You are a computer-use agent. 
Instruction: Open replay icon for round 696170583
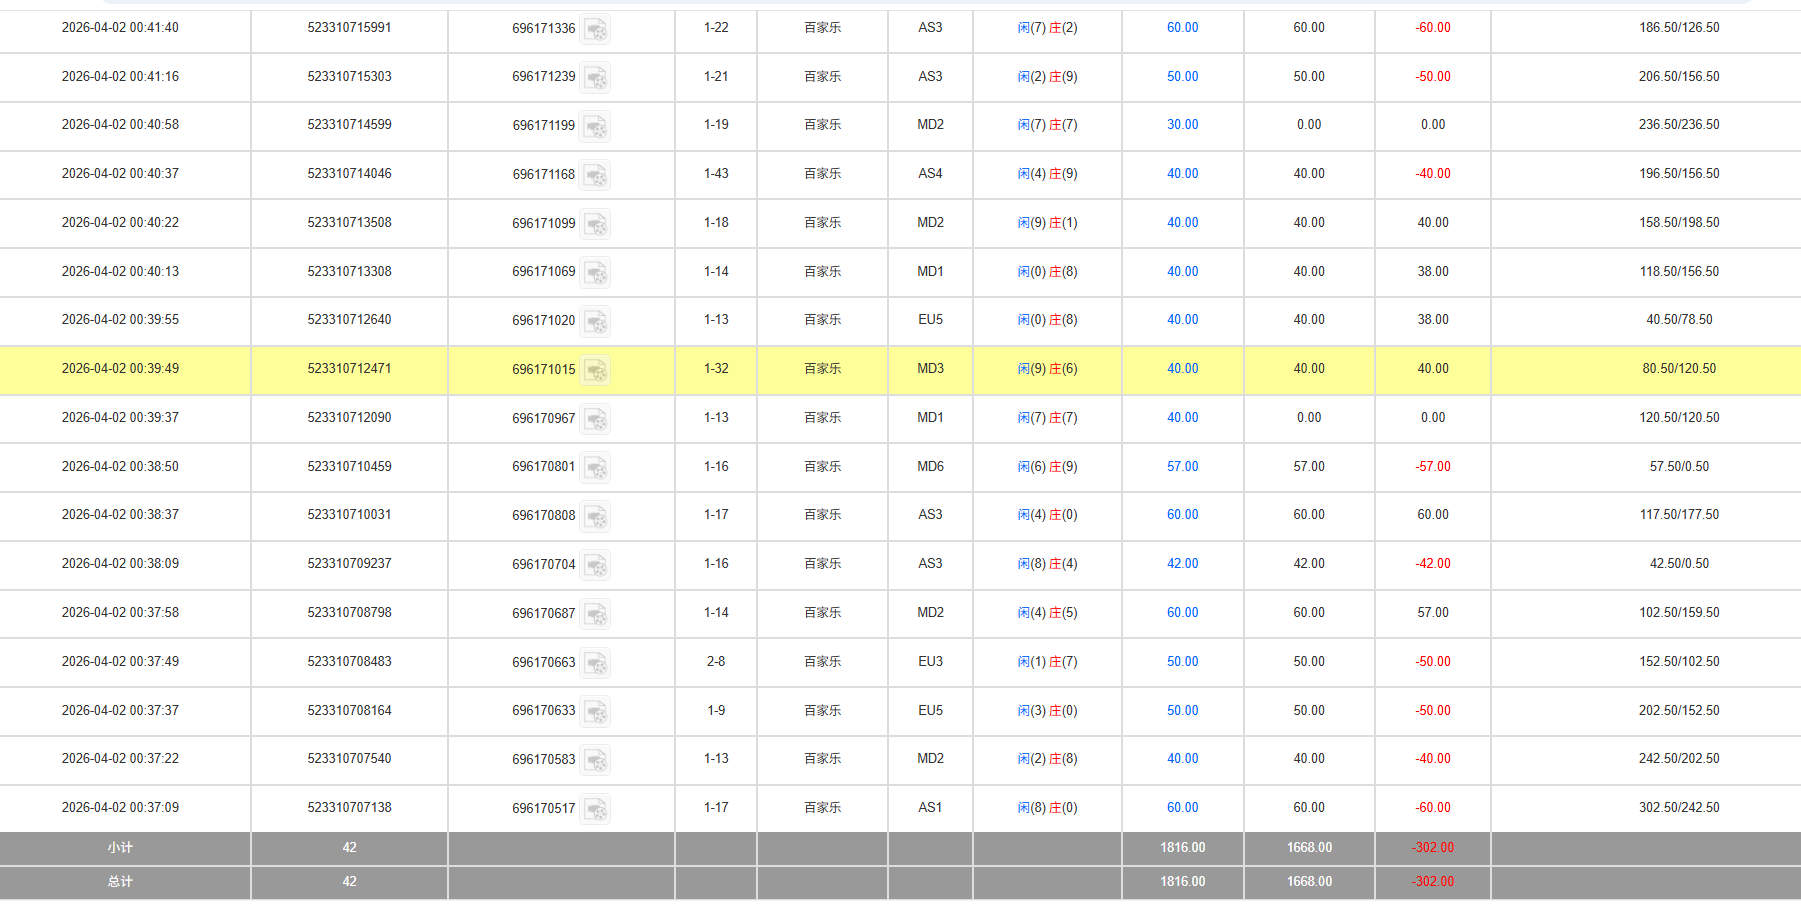coord(596,761)
